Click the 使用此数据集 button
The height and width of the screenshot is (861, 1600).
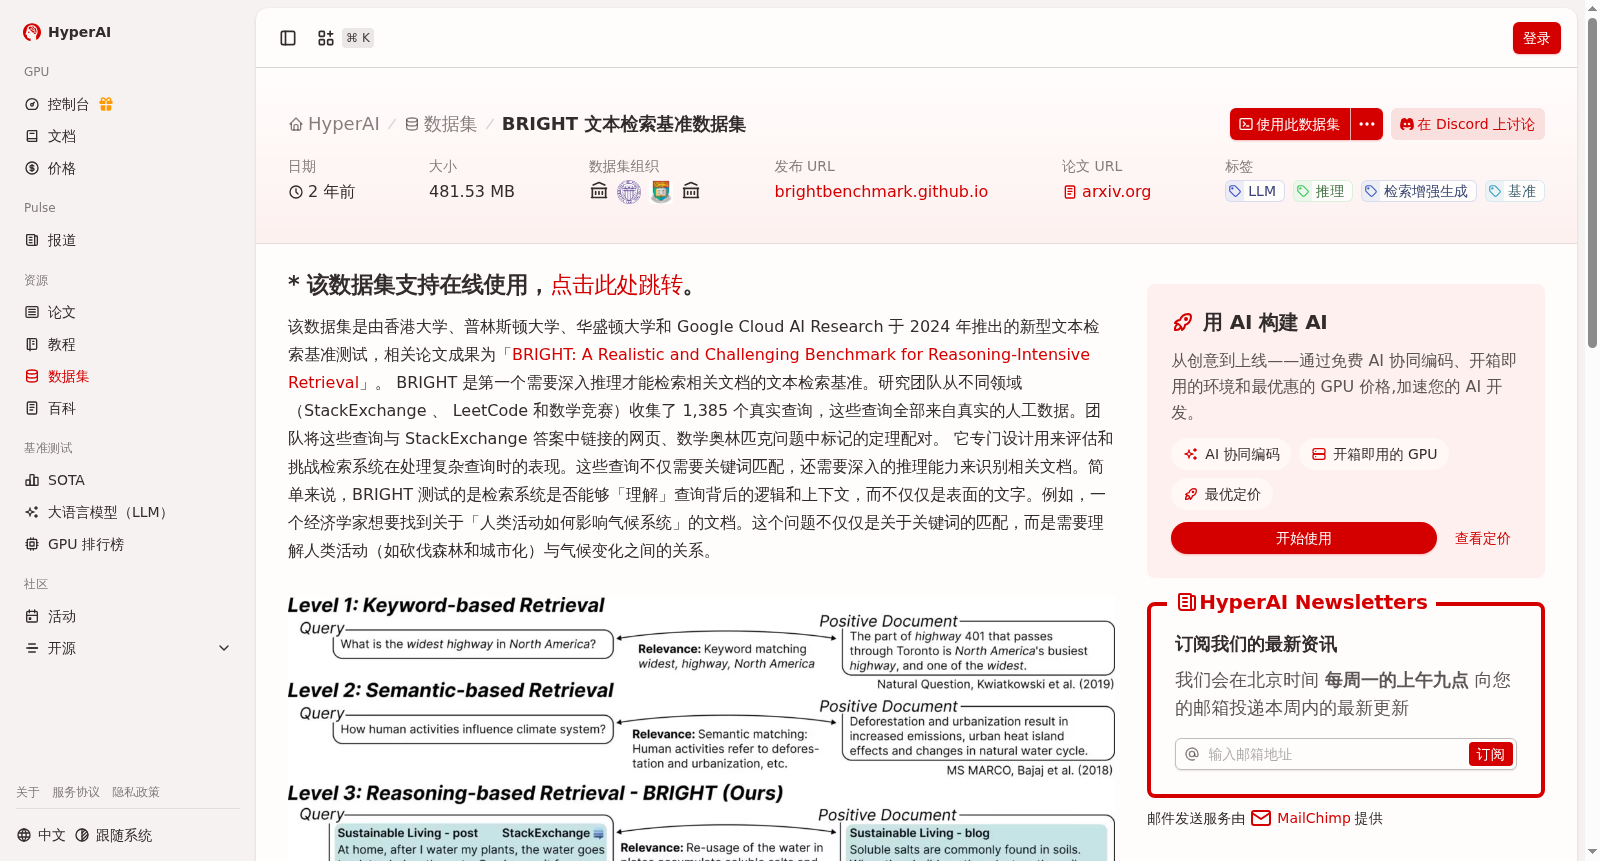coord(1290,124)
